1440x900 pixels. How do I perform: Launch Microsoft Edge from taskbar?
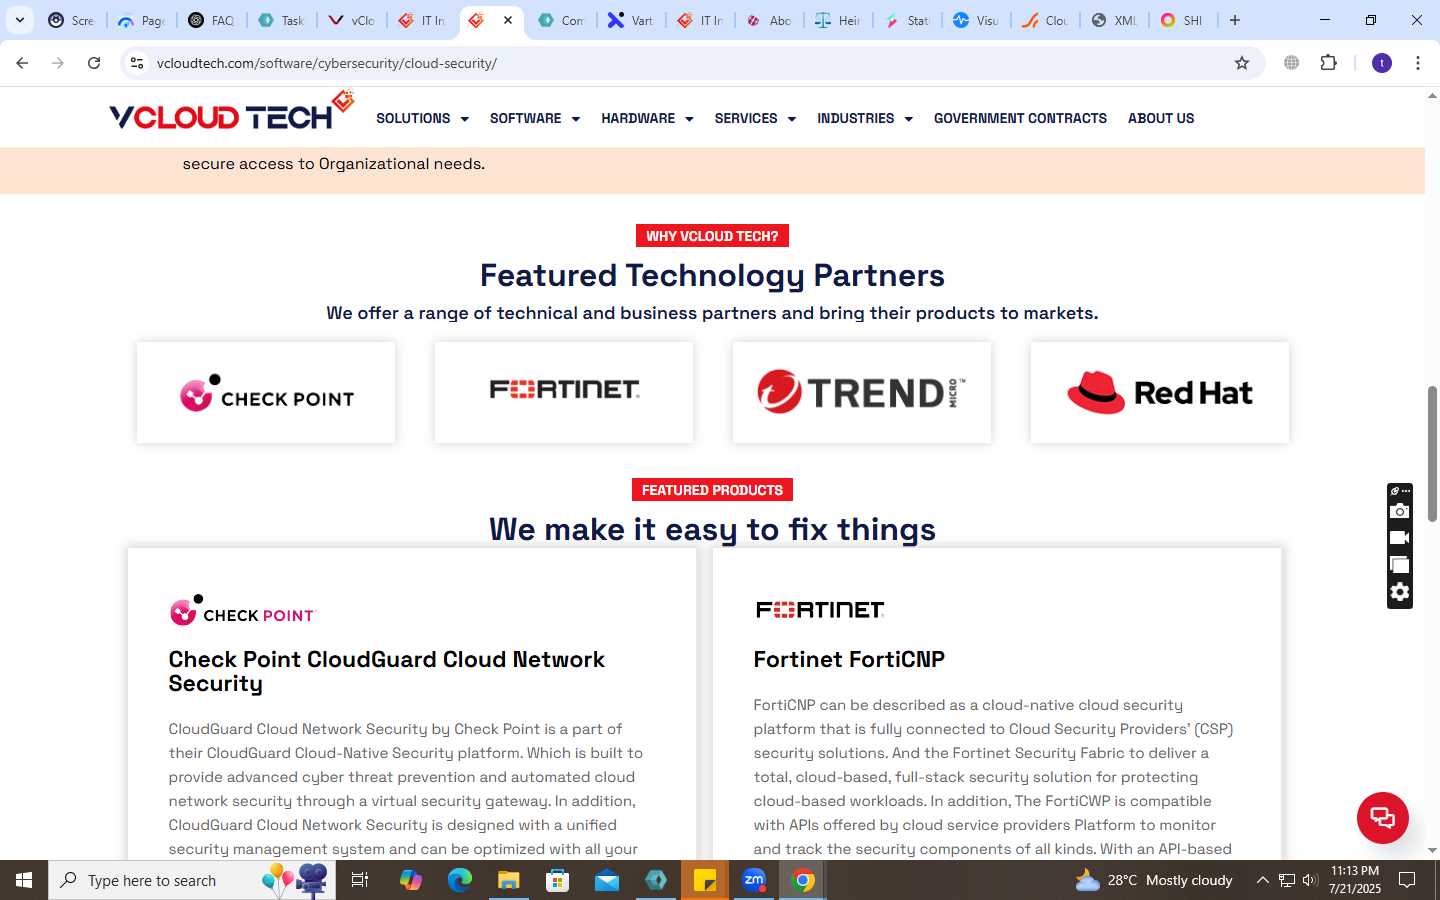[459, 880]
